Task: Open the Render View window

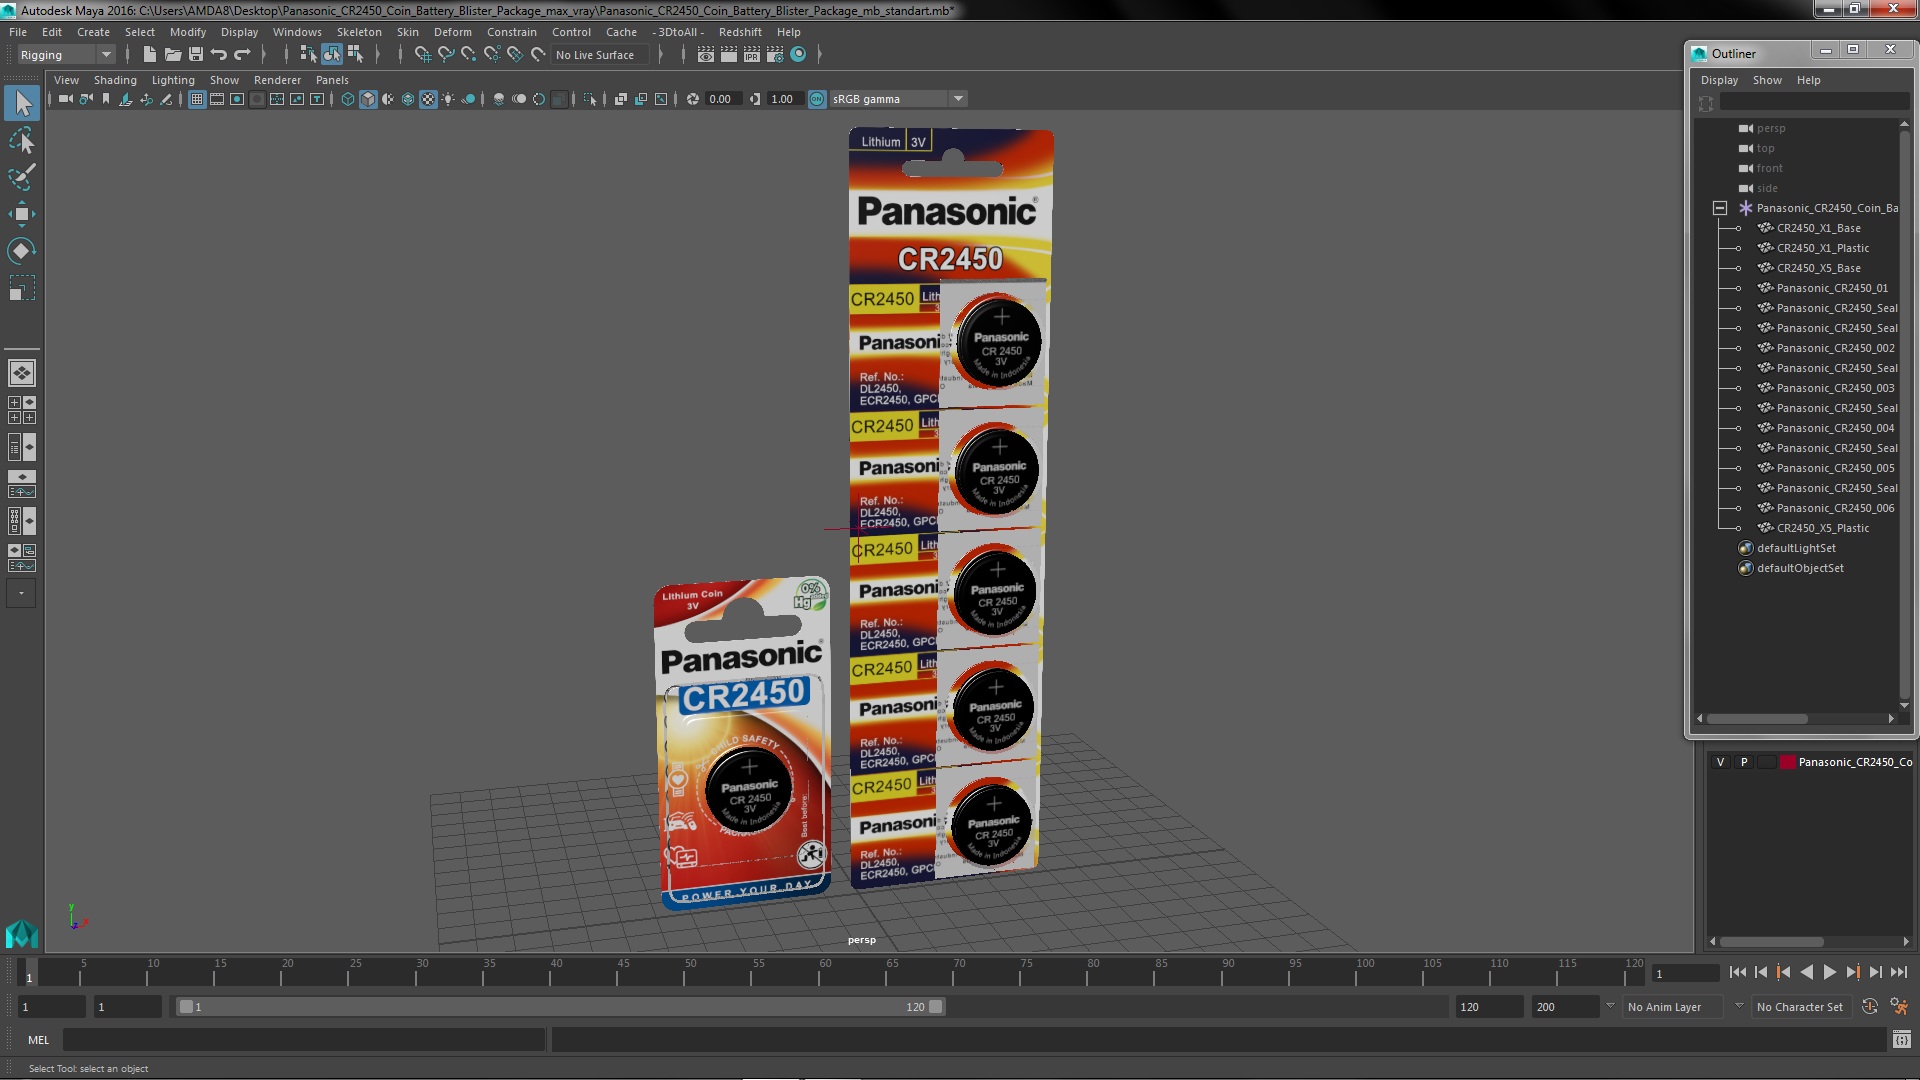Action: (x=706, y=55)
